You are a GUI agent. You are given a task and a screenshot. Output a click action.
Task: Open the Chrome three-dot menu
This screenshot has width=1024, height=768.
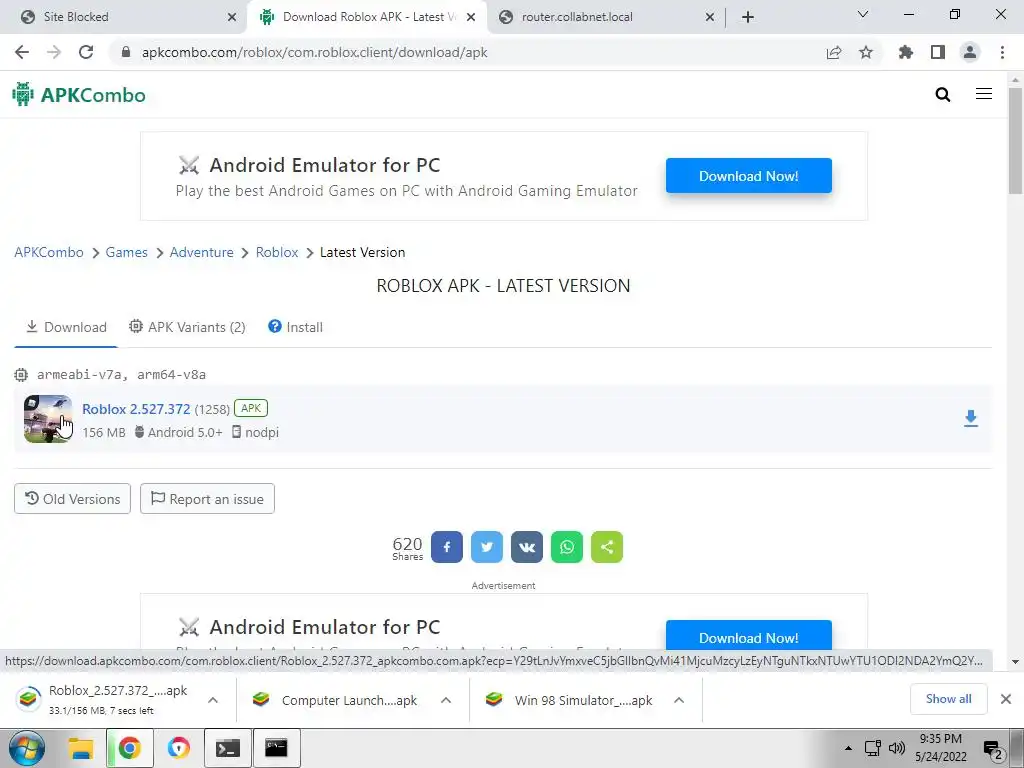click(x=1002, y=52)
